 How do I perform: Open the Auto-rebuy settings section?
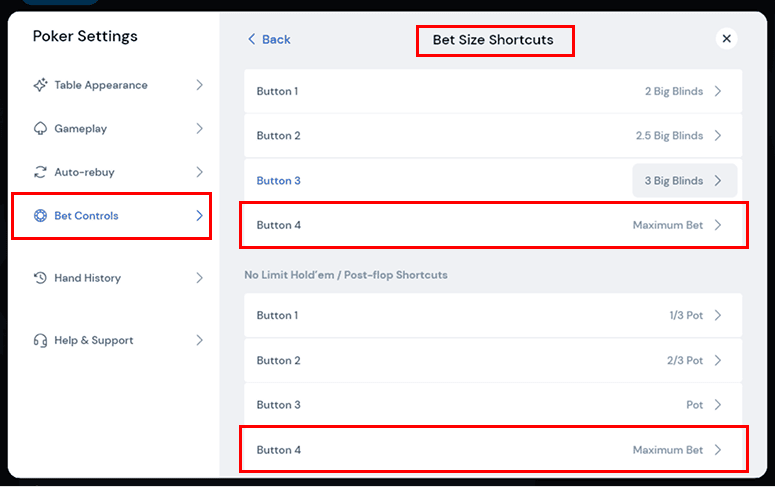pyautogui.click(x=119, y=172)
